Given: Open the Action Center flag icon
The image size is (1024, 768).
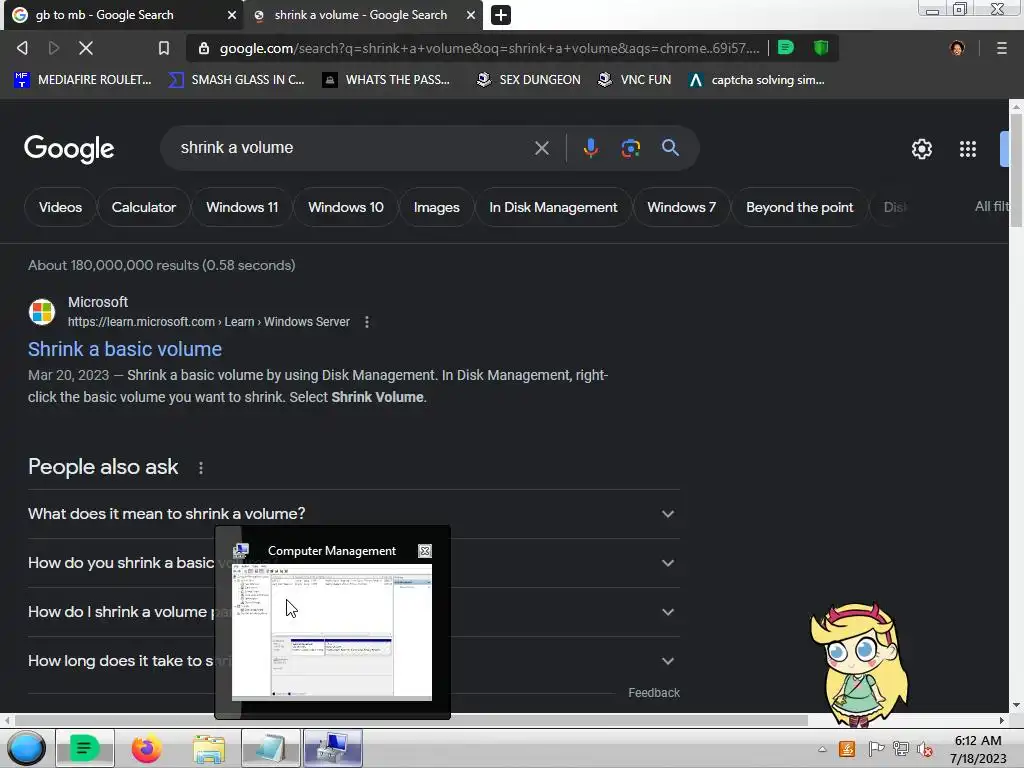Looking at the screenshot, I should (x=876, y=749).
